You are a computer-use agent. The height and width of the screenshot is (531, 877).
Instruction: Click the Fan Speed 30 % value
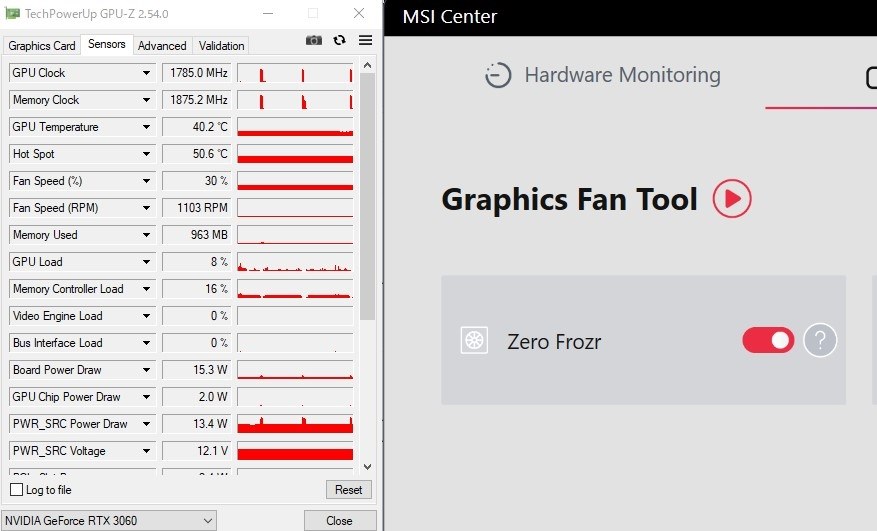[196, 181]
